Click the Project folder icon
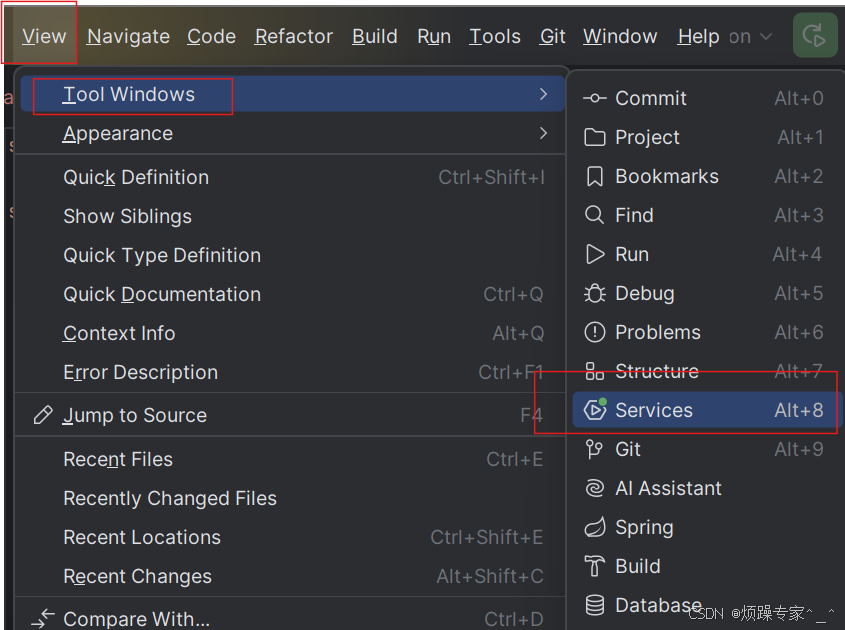The height and width of the screenshot is (630, 845). tap(594, 137)
